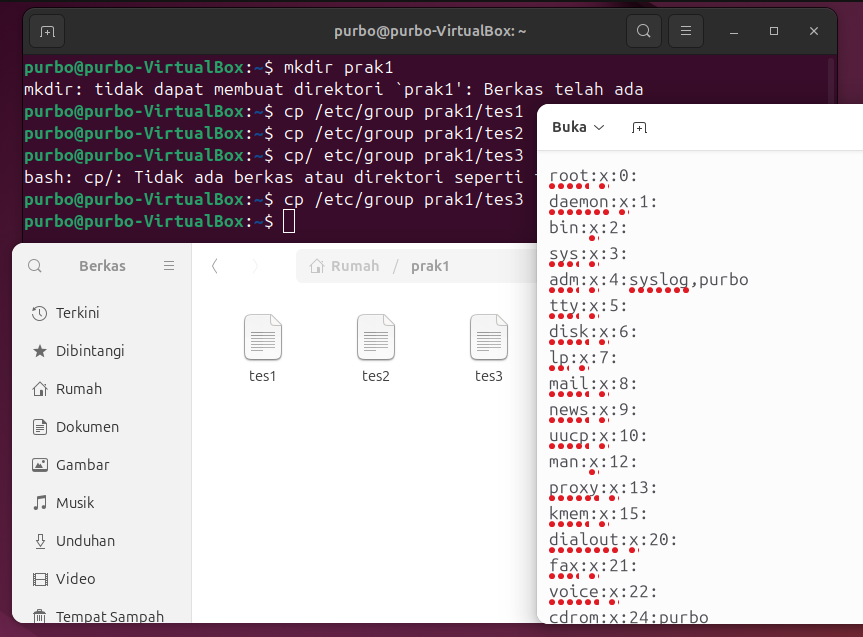Open Dokumen folder in sidebar
The image size is (863, 637).
[x=102, y=427]
